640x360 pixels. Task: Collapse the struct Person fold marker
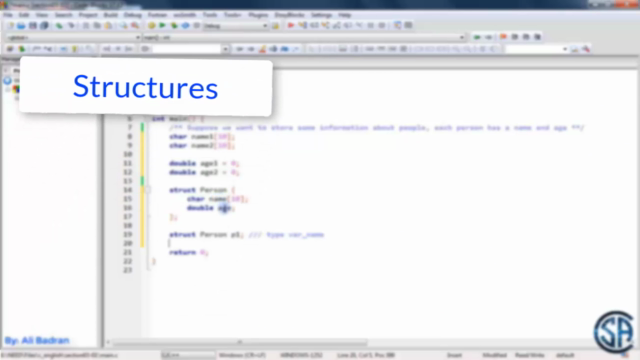148,190
